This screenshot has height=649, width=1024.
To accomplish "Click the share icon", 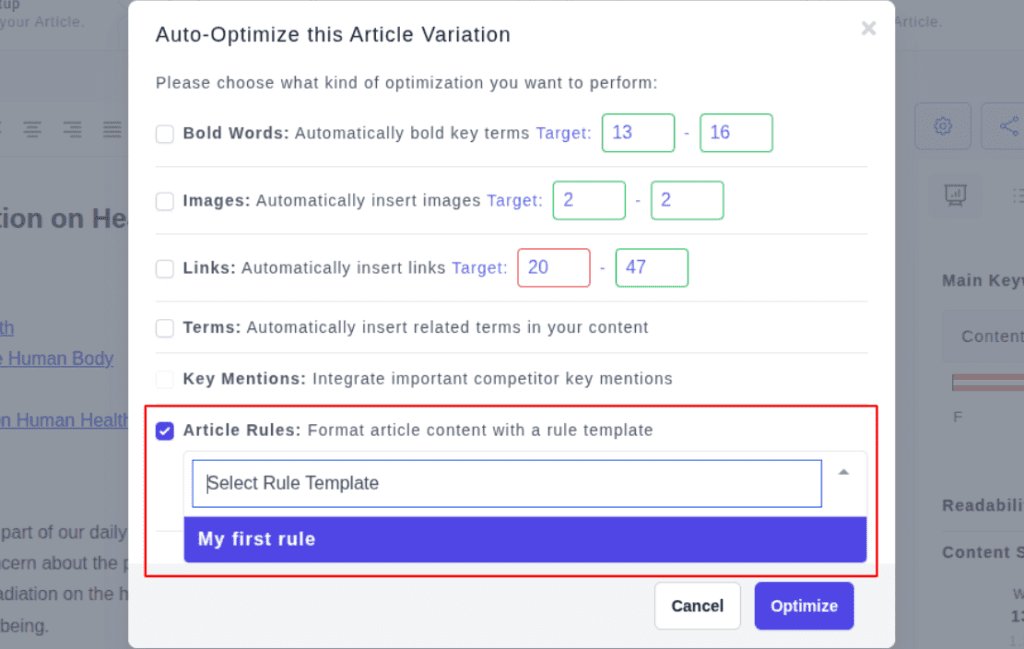I will click(1006, 126).
